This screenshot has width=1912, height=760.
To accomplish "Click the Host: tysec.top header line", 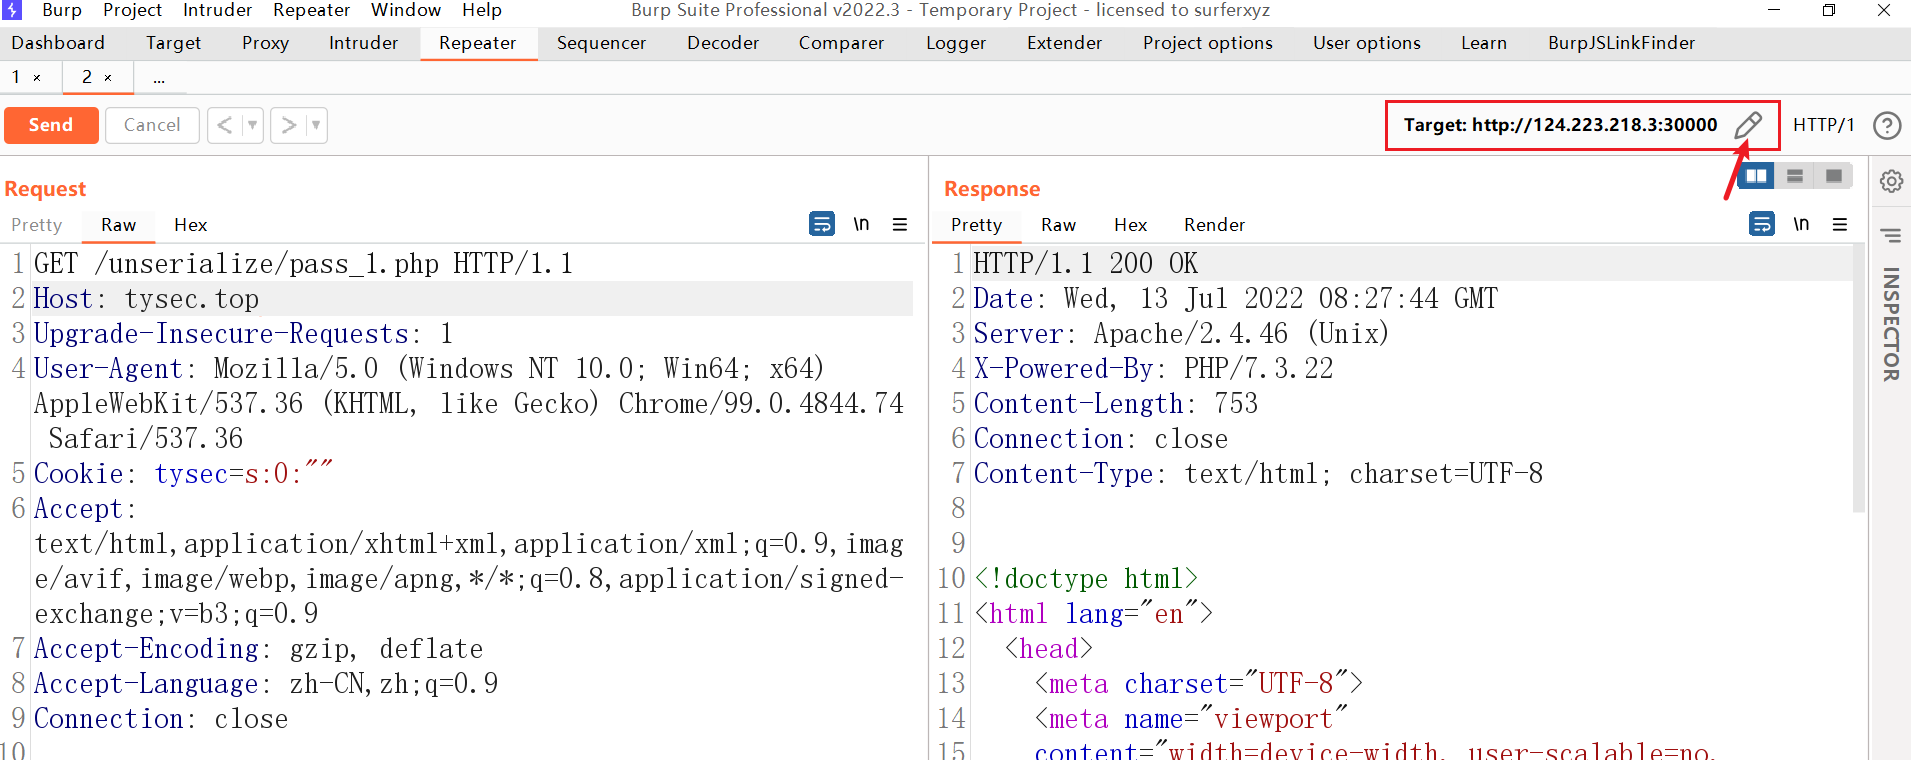I will coord(147,299).
